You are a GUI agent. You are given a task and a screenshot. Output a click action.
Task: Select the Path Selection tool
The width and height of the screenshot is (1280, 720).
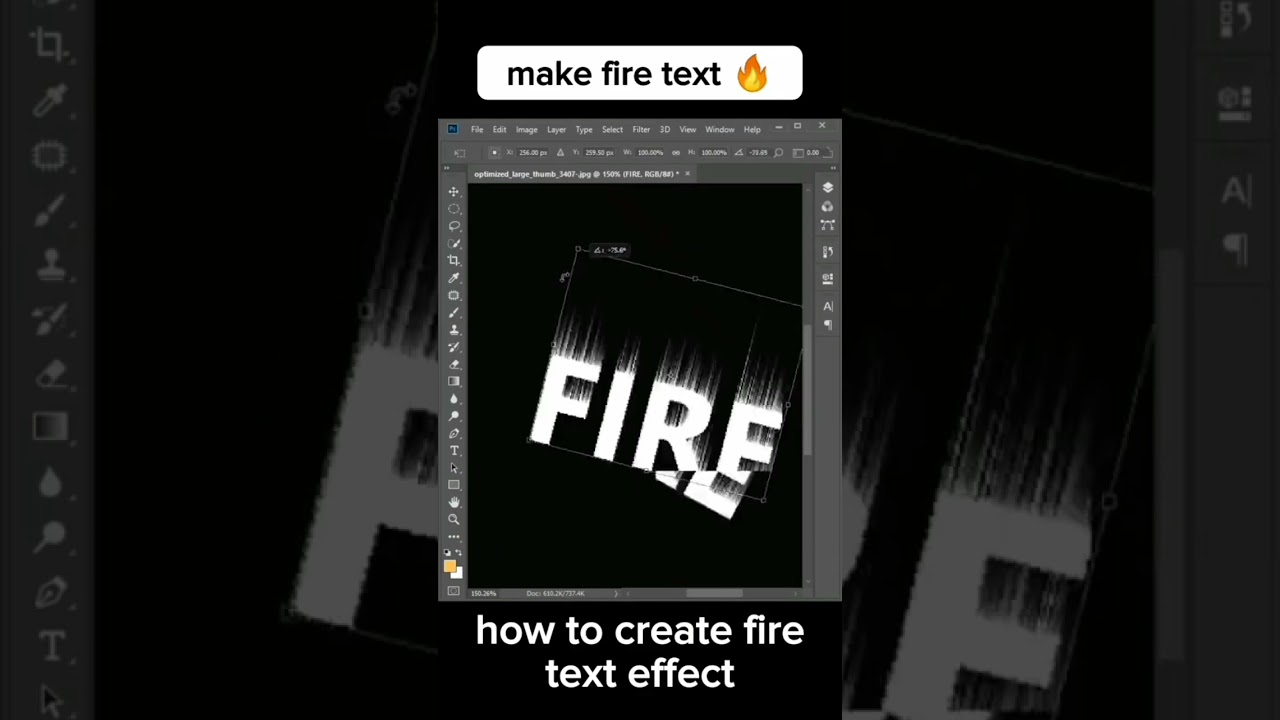453,467
